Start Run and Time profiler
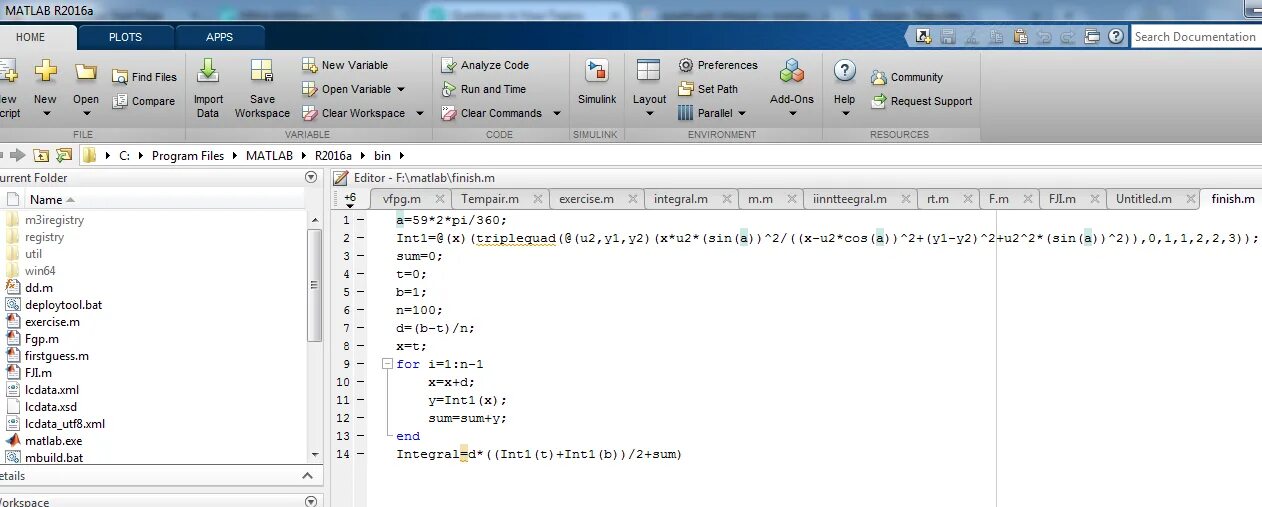Screen dimensions: 1262x507 (483, 89)
